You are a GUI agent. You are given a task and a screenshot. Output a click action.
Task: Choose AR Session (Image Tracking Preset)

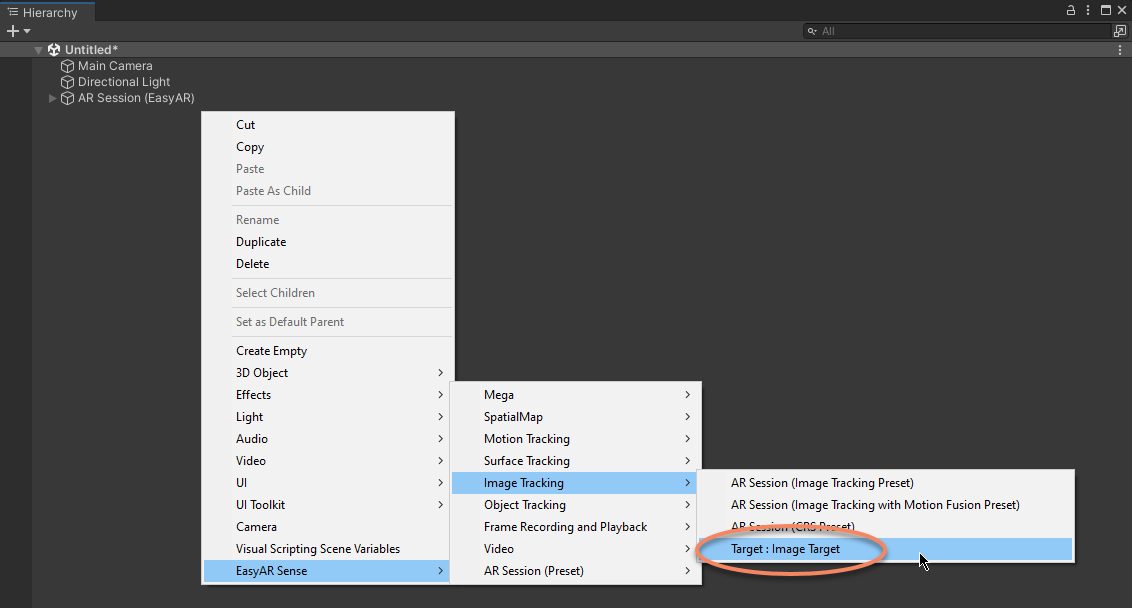coord(822,483)
